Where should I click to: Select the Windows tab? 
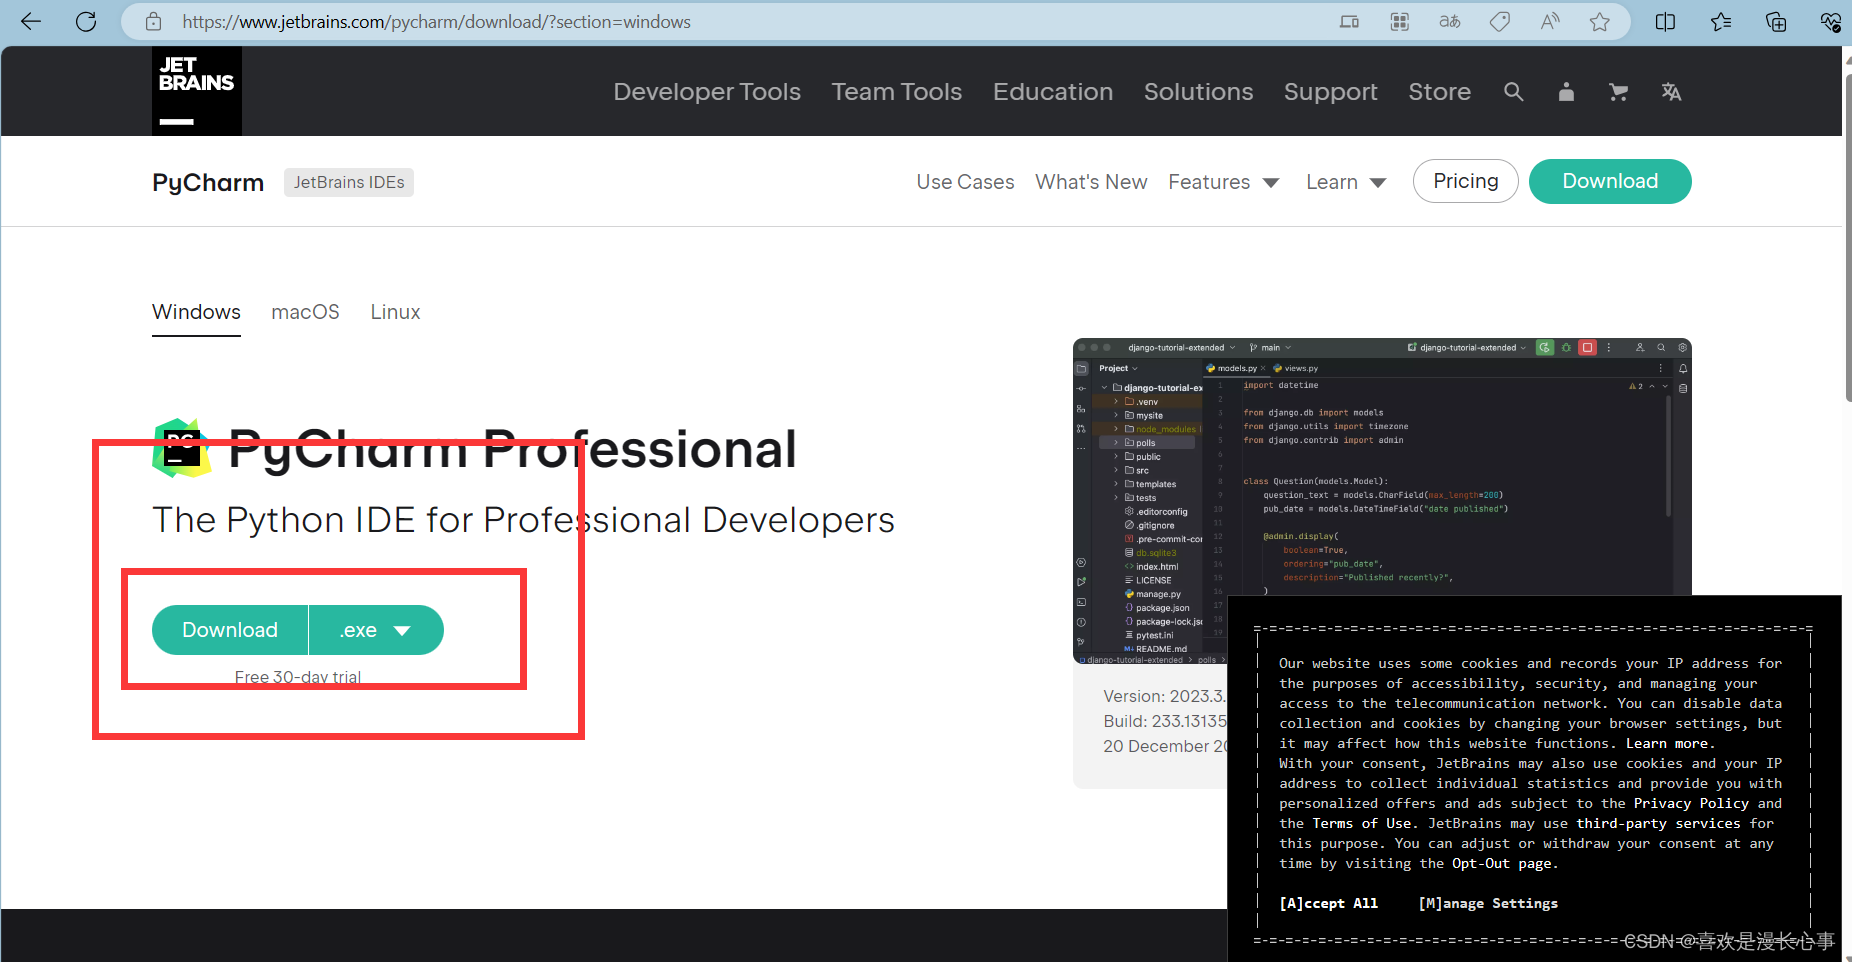pos(196,312)
